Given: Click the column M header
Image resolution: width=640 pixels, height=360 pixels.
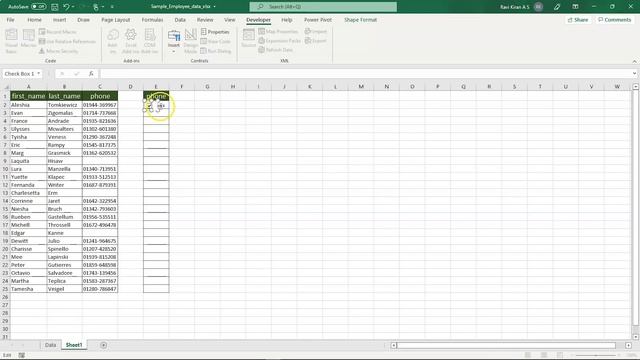Looking at the screenshot, I should 361,87.
